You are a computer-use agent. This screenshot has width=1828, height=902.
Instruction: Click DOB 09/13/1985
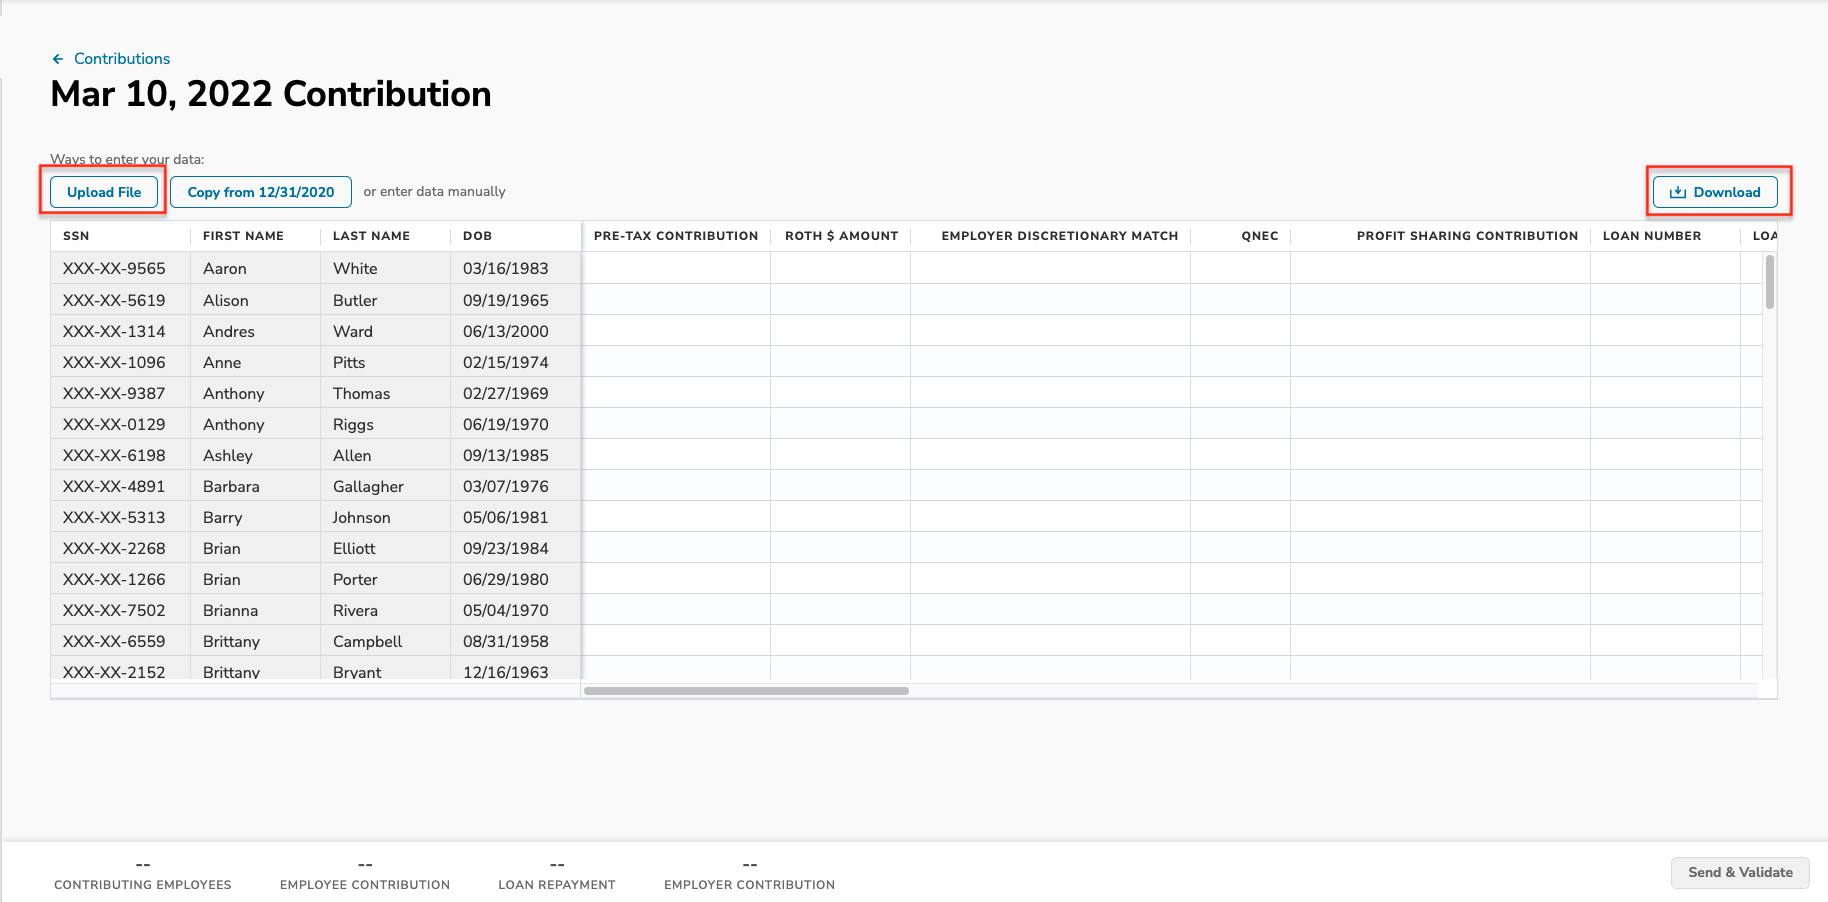tap(506, 455)
